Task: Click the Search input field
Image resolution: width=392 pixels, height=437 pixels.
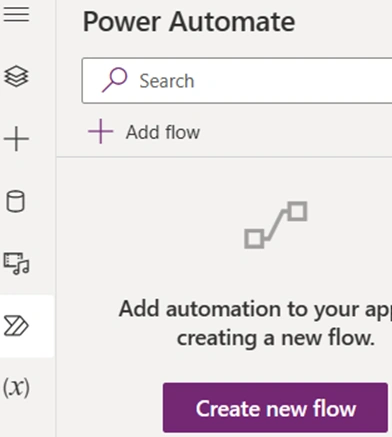Action: click(237, 81)
